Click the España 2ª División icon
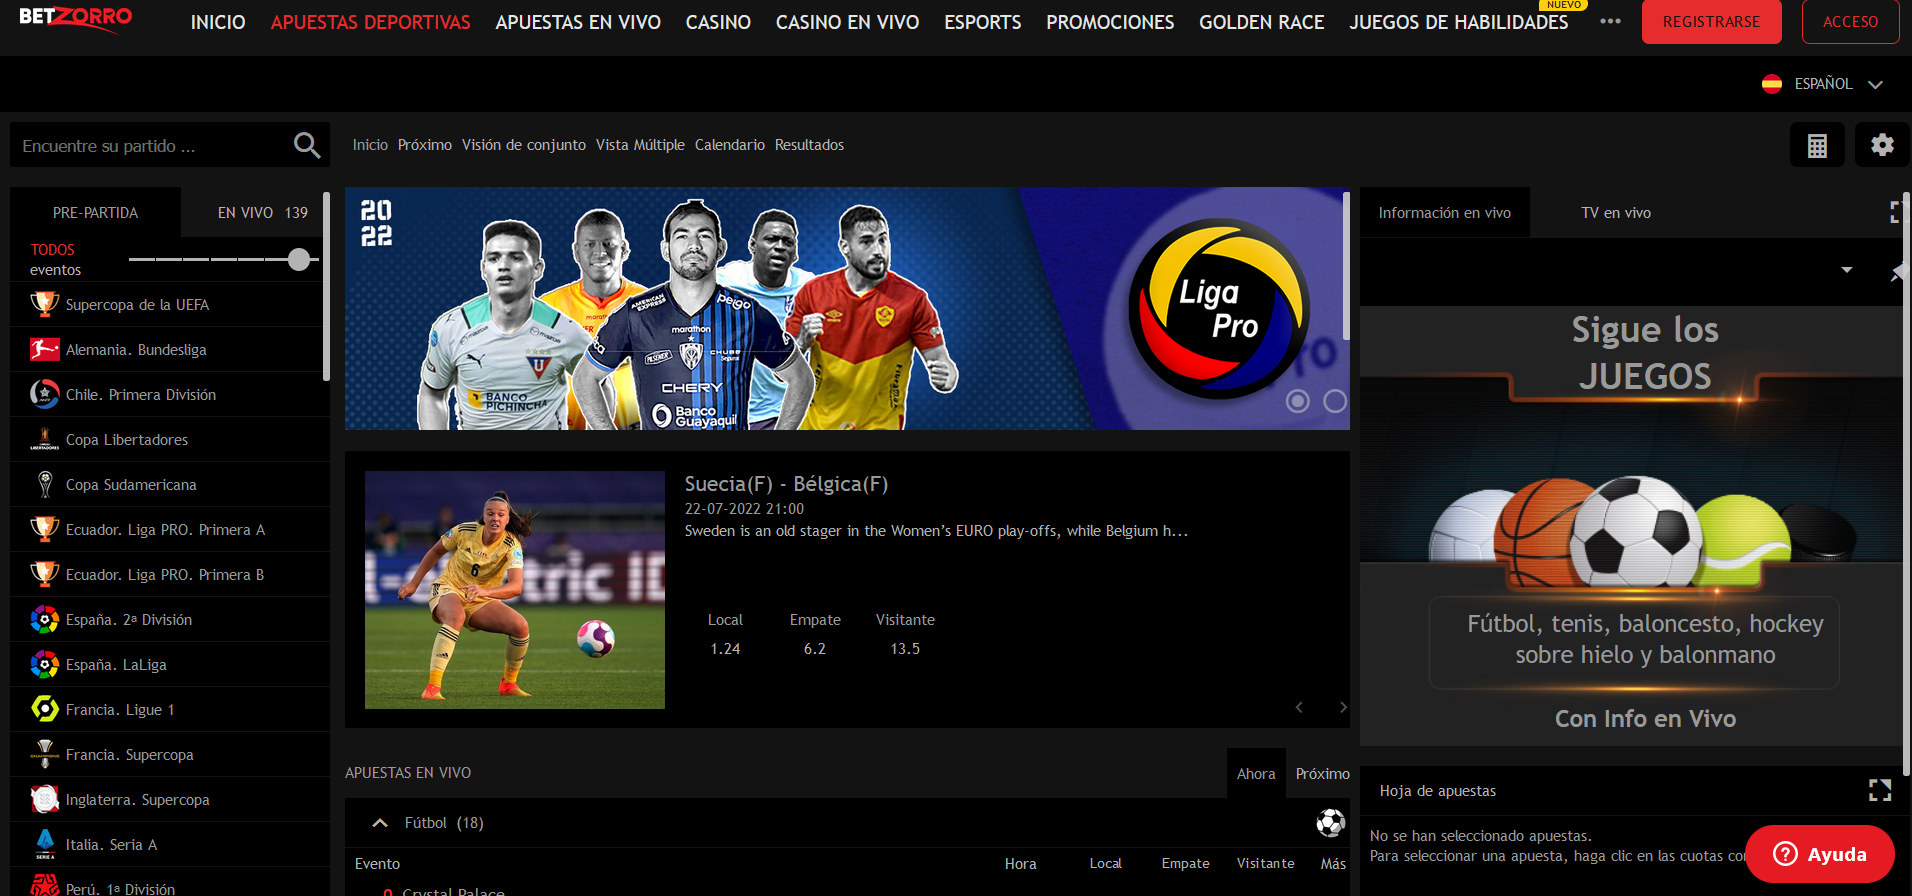This screenshot has height=896, width=1912. click(x=44, y=619)
